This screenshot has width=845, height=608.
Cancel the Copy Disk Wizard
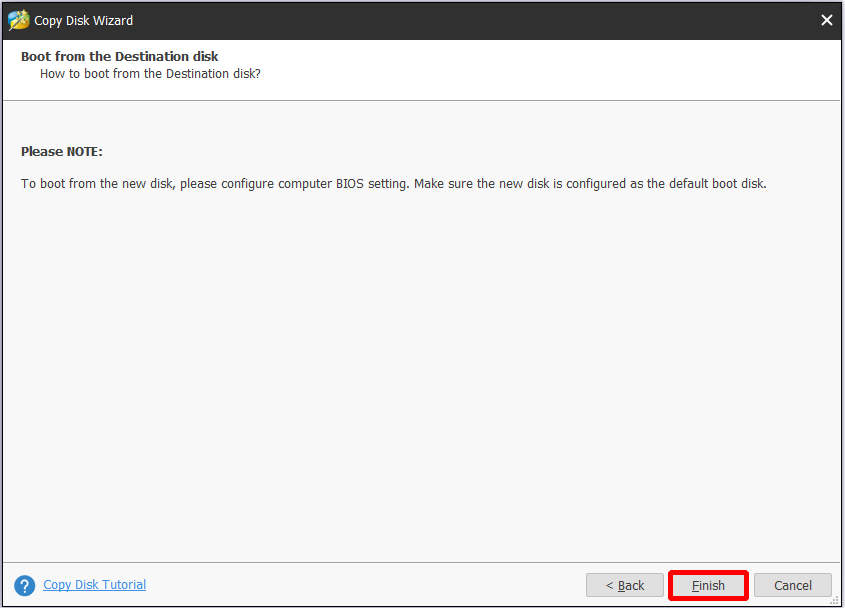tap(792, 585)
